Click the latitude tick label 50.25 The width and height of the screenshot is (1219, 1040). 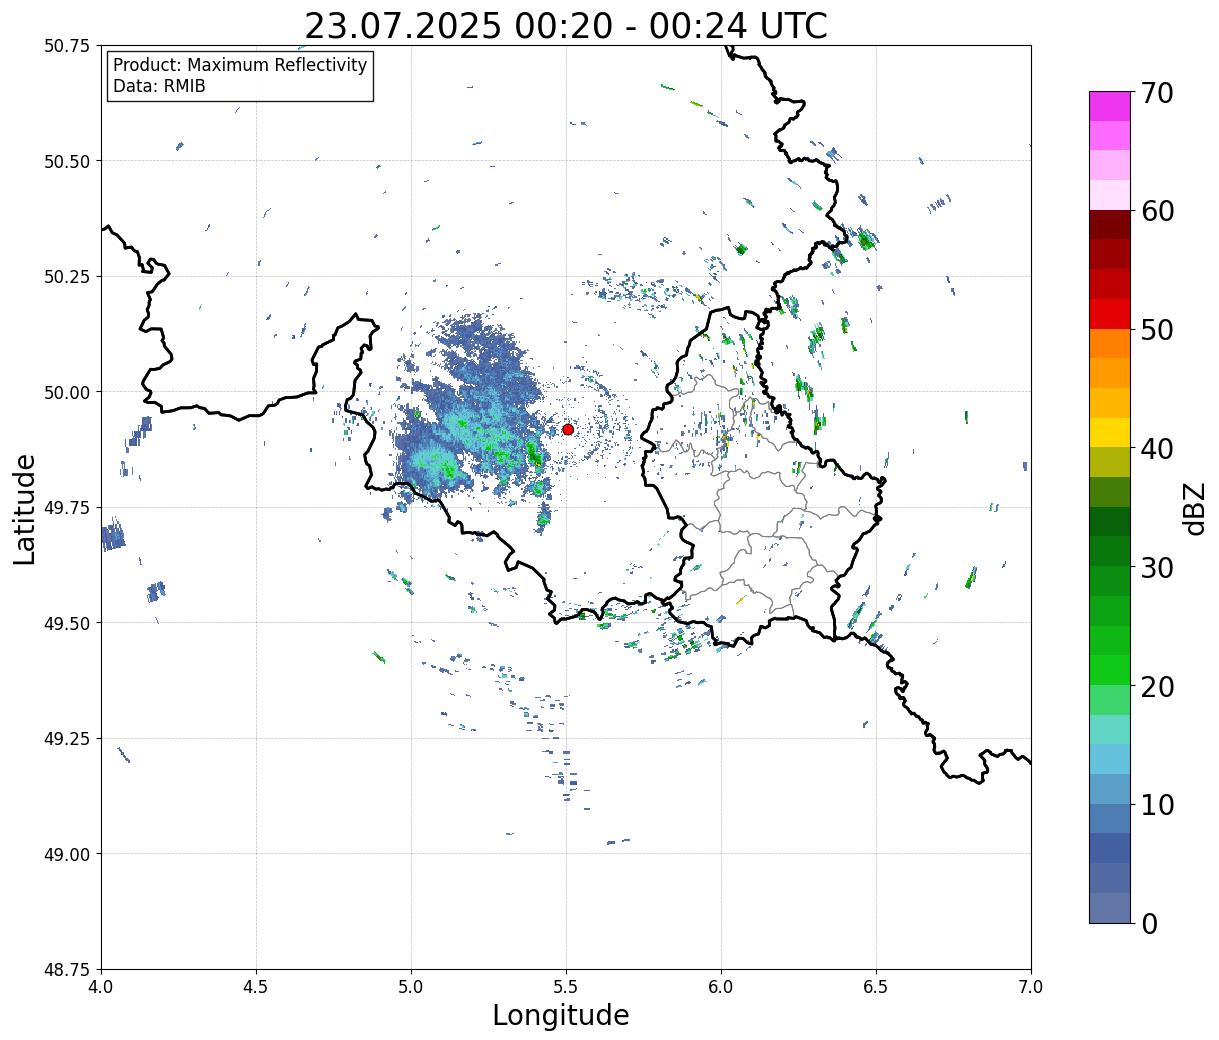click(x=67, y=277)
